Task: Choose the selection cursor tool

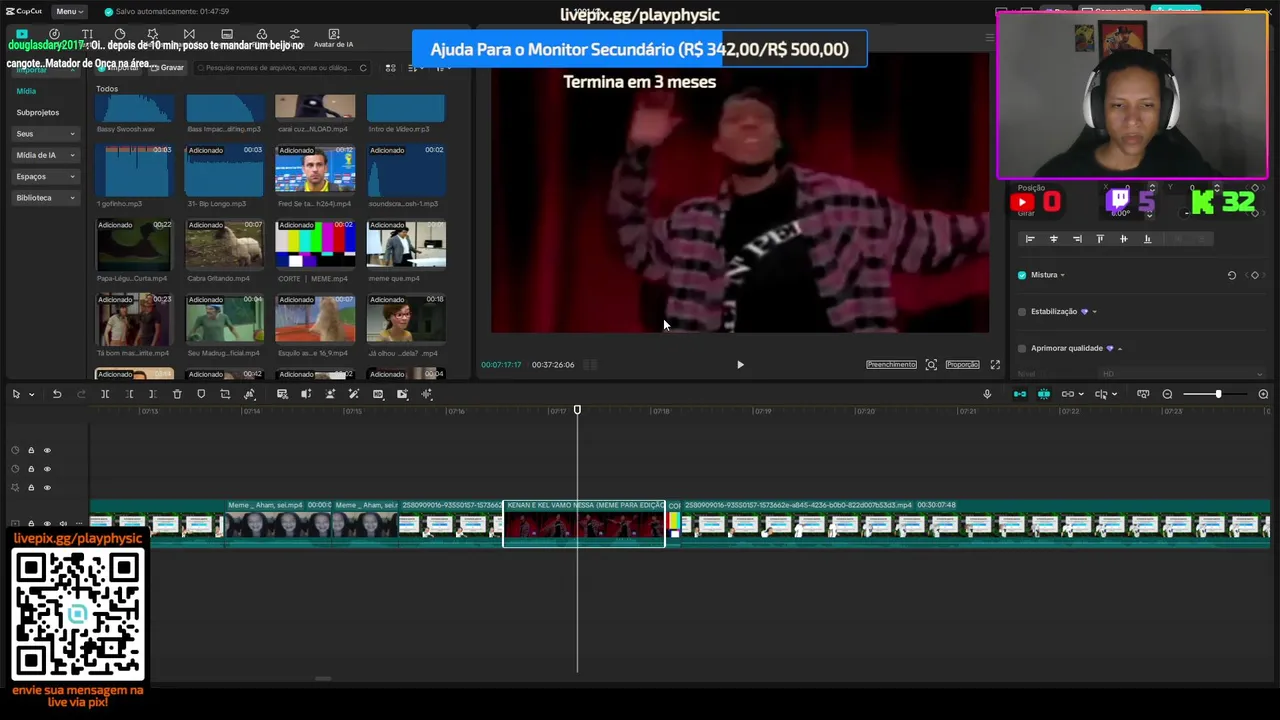Action: [16, 394]
